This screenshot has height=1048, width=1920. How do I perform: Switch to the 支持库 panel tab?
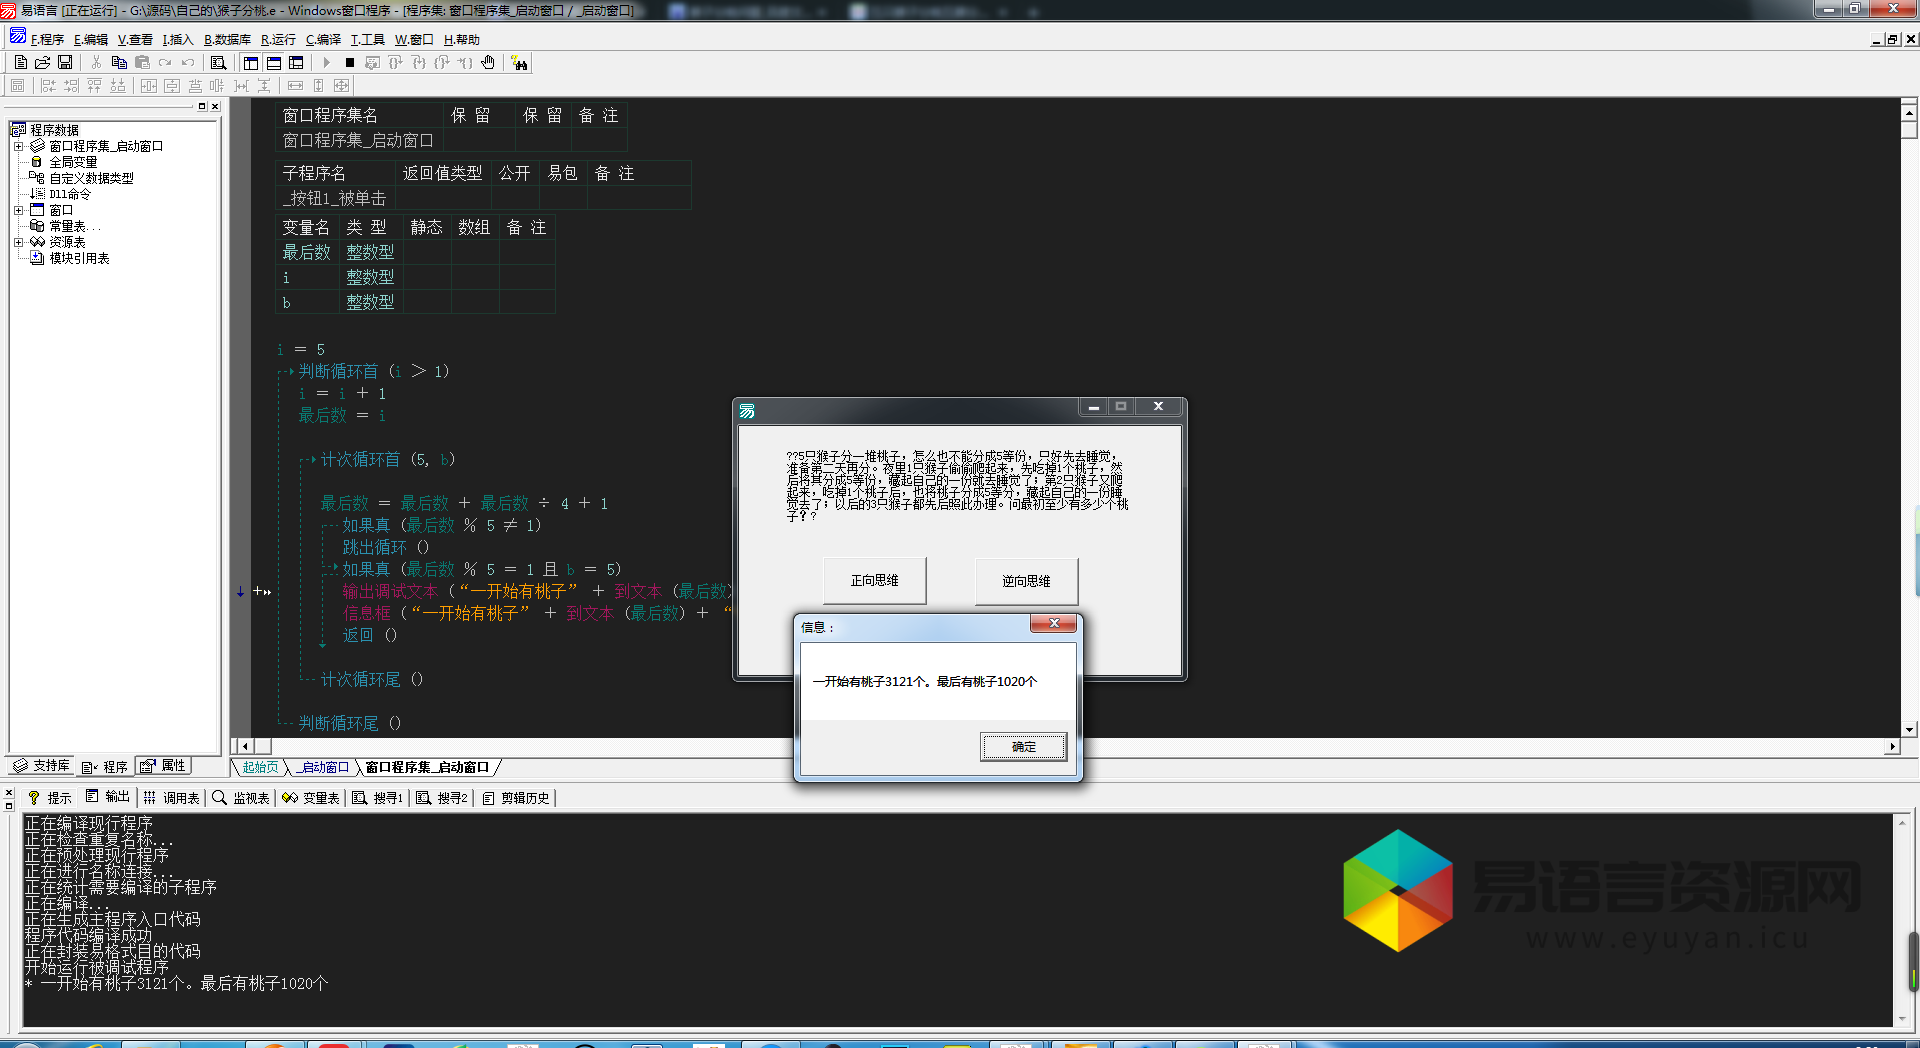[42, 766]
